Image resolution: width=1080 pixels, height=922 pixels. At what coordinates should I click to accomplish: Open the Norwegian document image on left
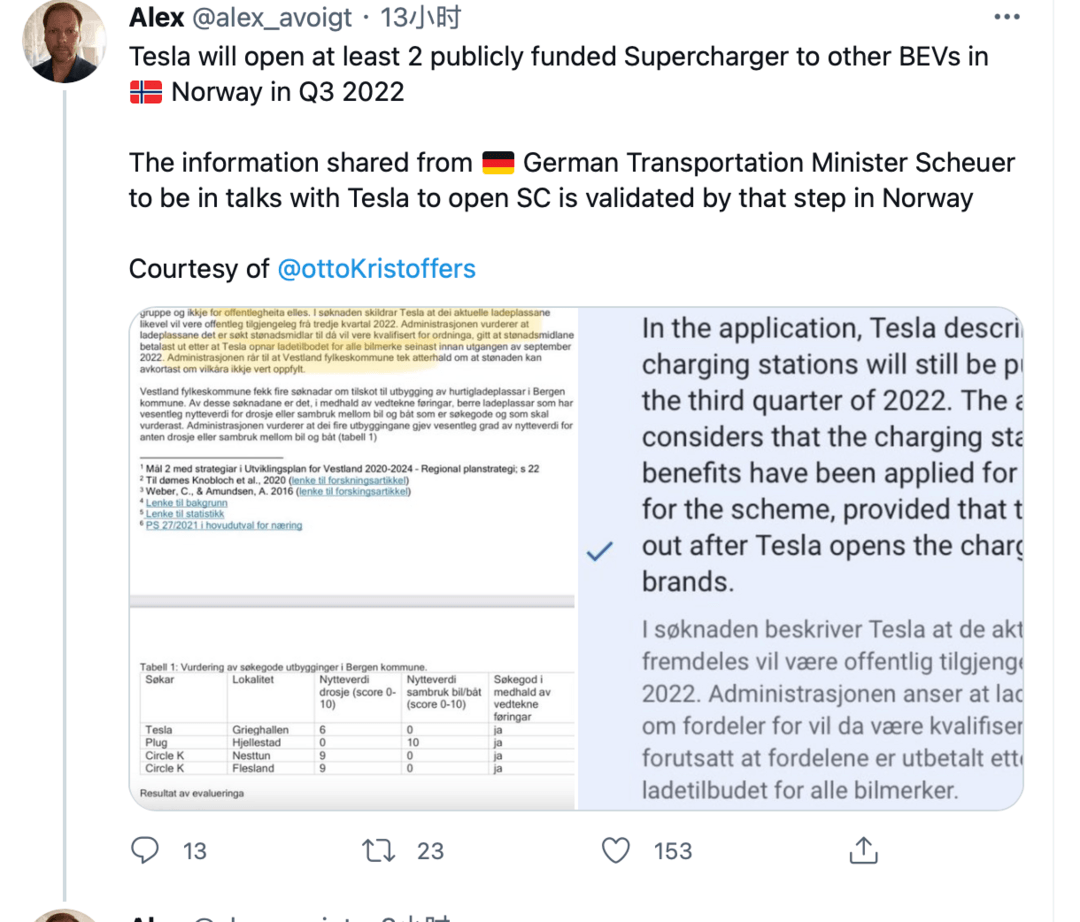pos(352,558)
